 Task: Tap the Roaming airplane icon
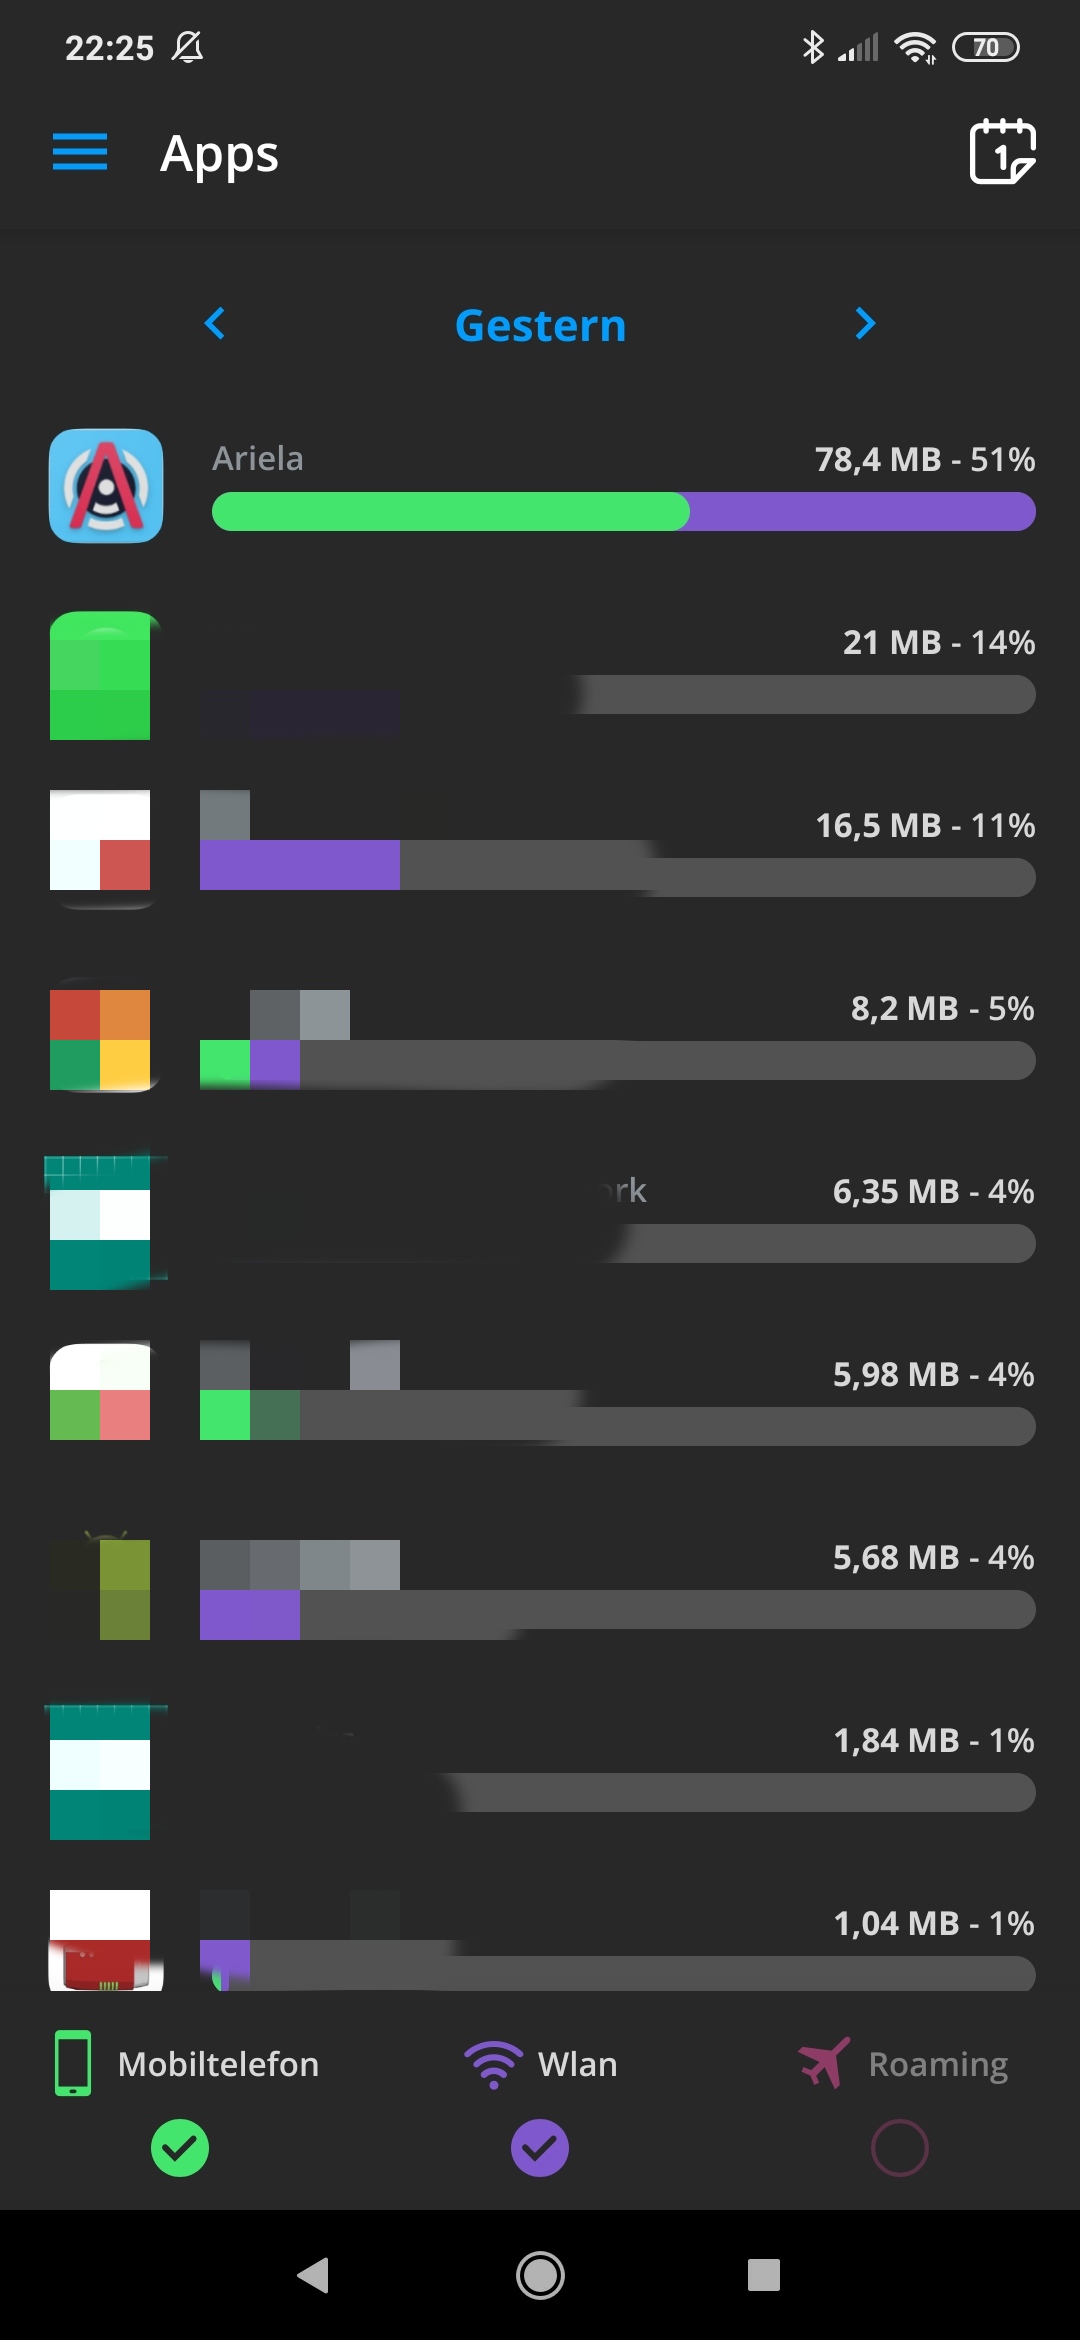824,2062
